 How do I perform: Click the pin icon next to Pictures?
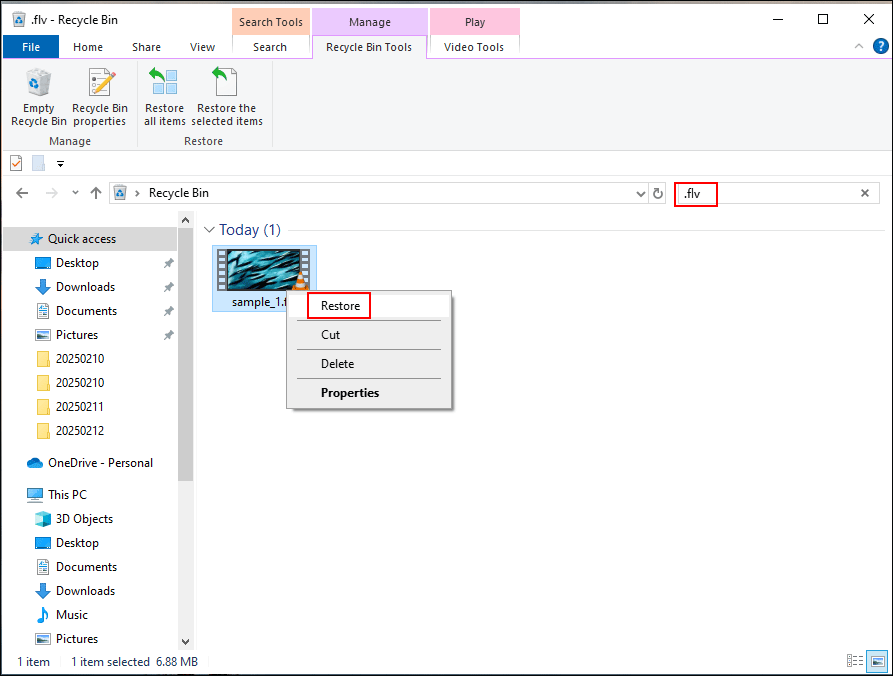click(x=169, y=335)
